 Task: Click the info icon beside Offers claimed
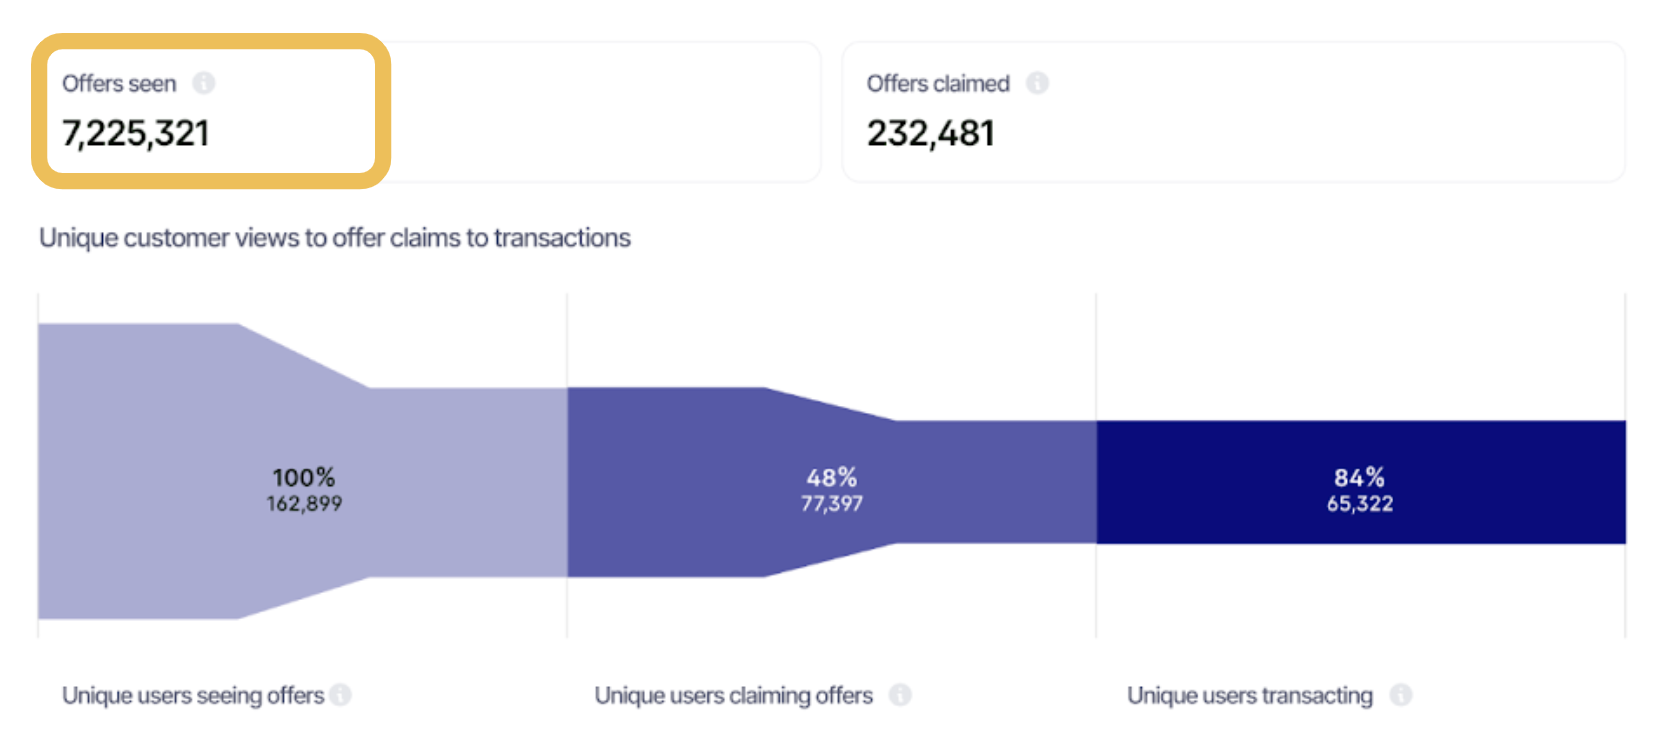tap(1037, 83)
